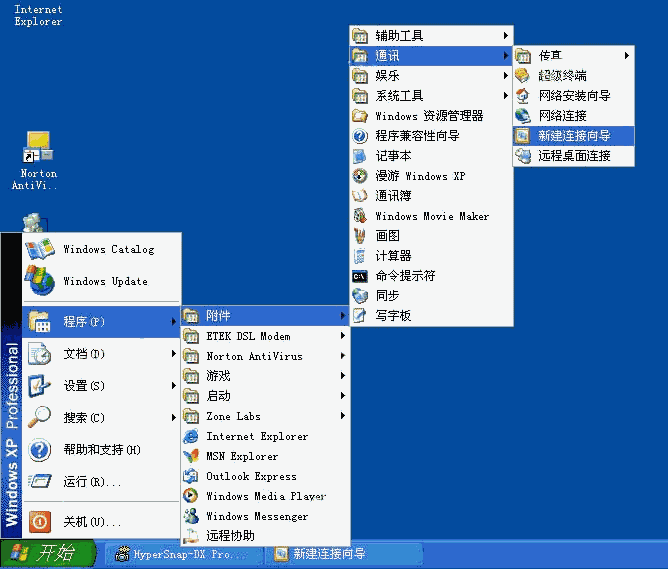Click the '命令提示符' text label
The width and height of the screenshot is (668, 569).
coord(405,276)
